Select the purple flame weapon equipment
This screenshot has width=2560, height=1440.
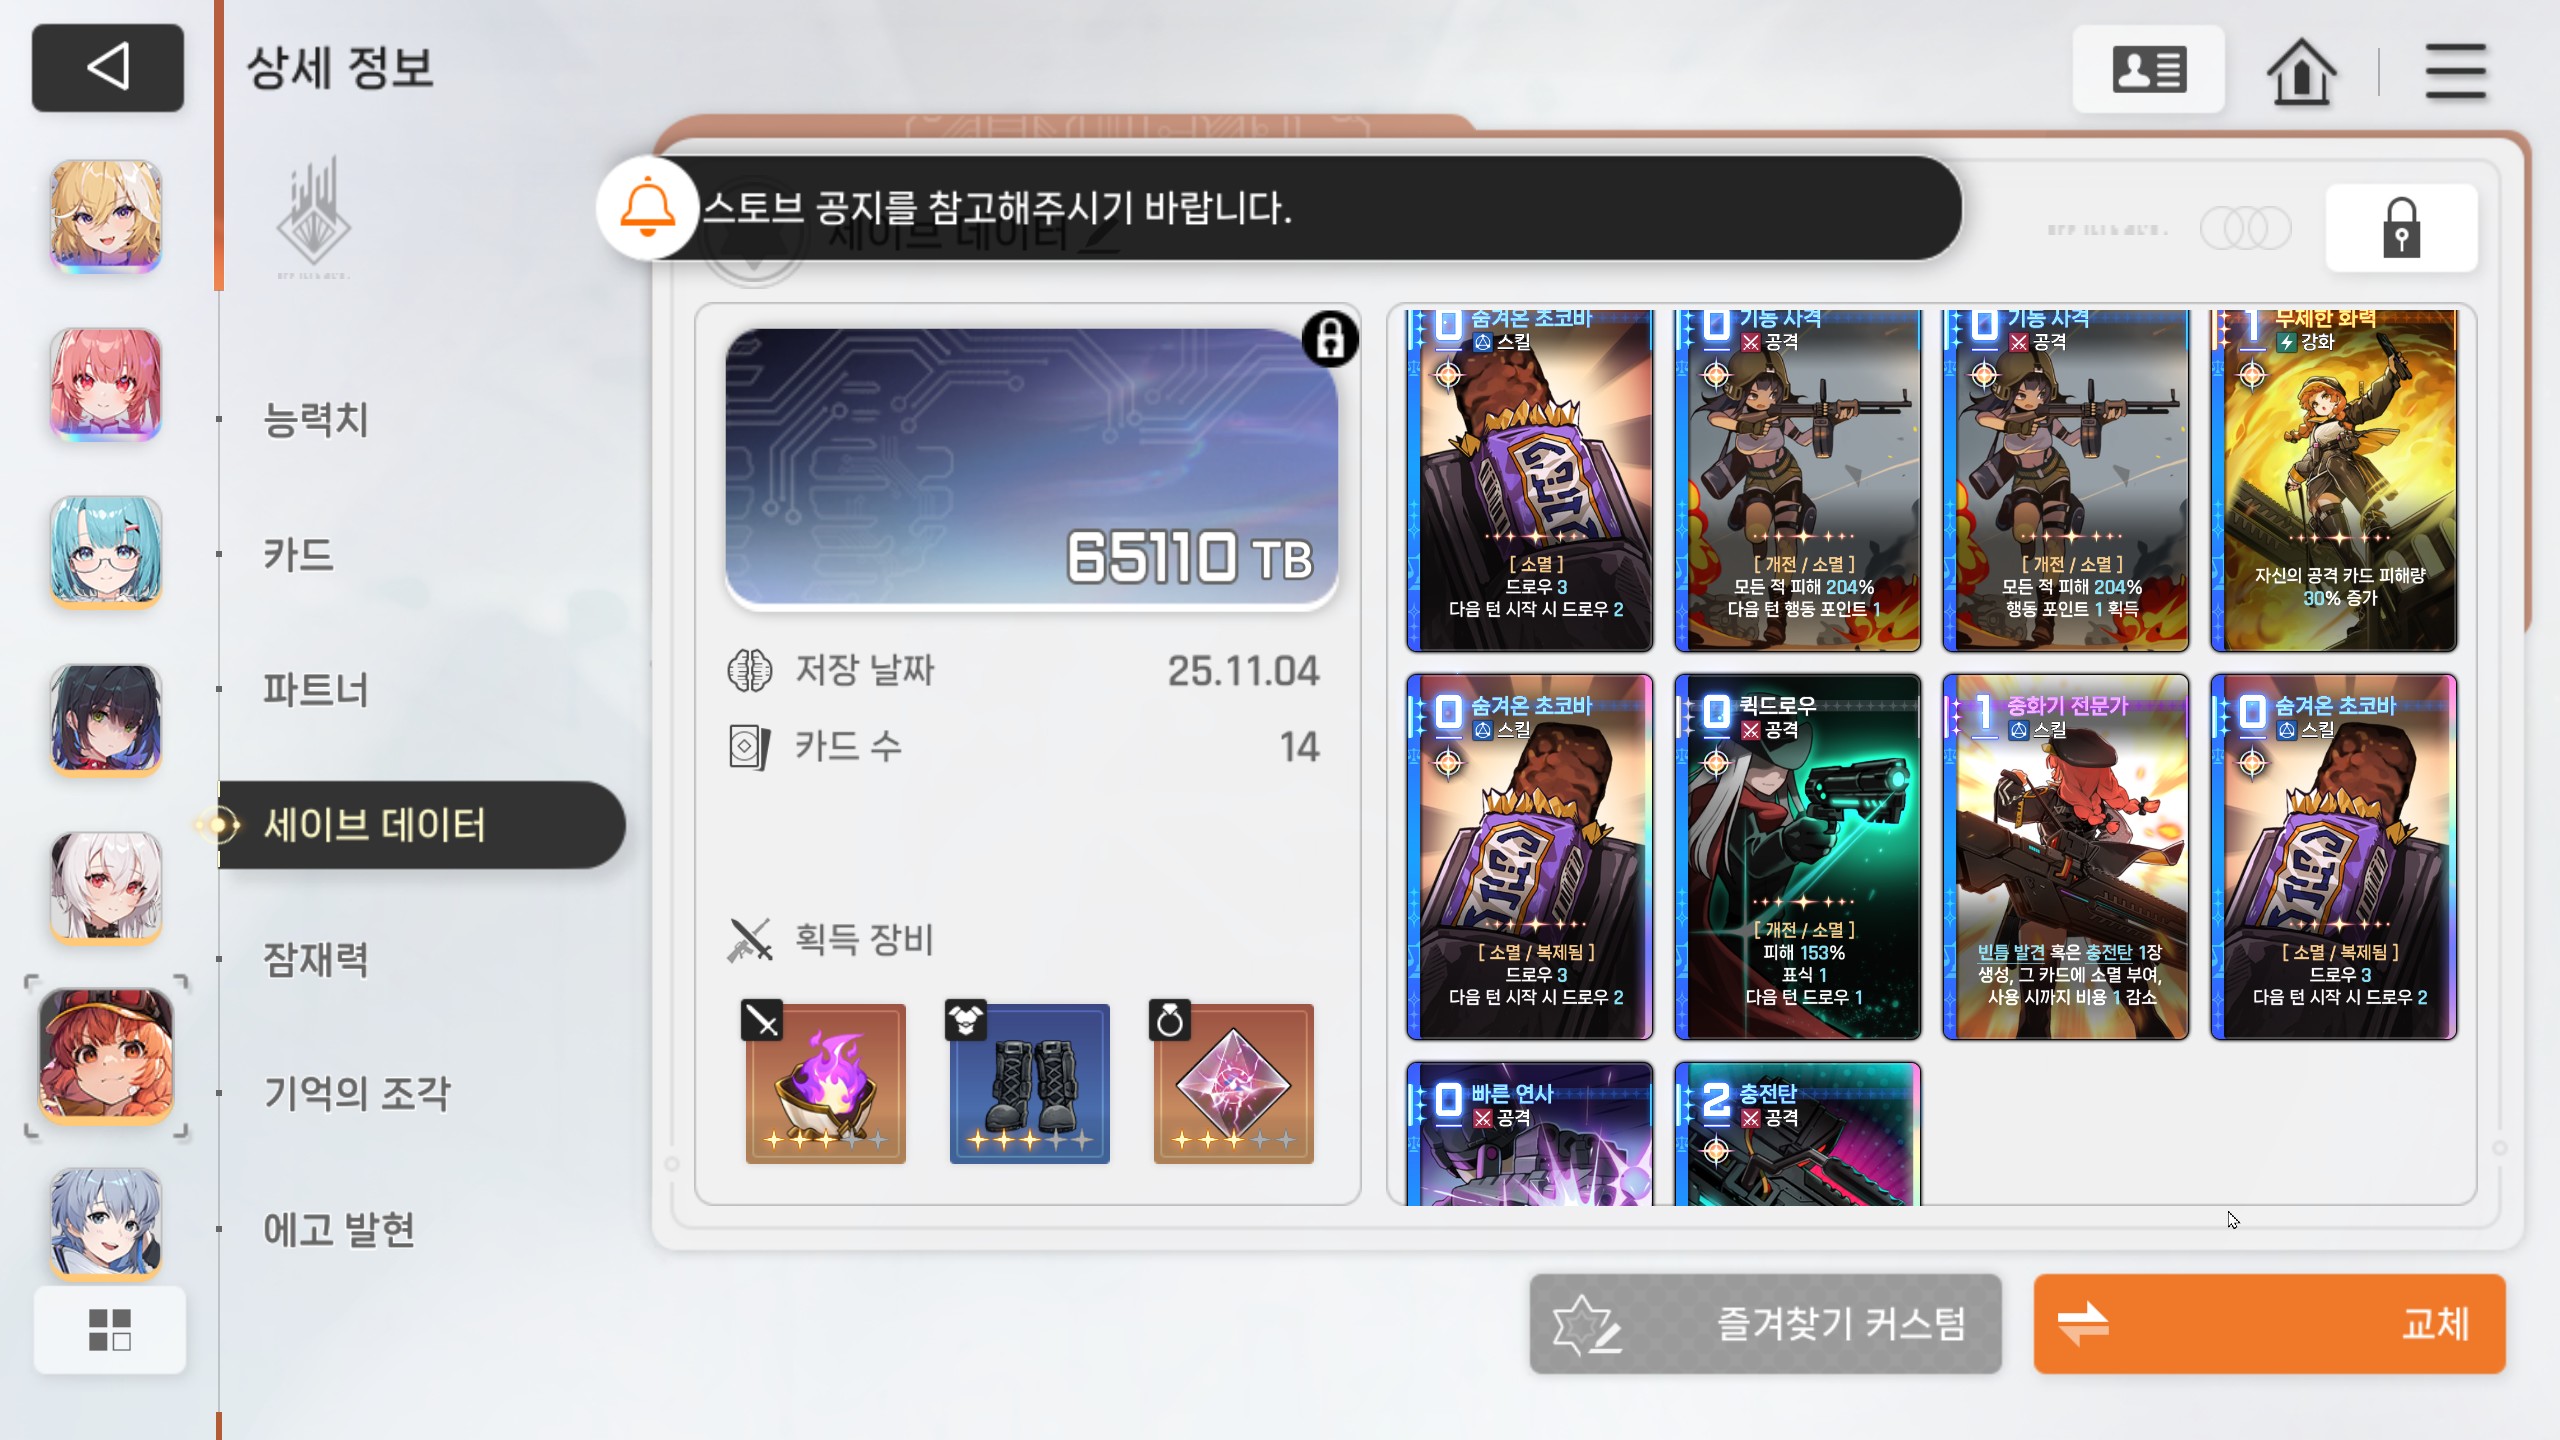[825, 1083]
